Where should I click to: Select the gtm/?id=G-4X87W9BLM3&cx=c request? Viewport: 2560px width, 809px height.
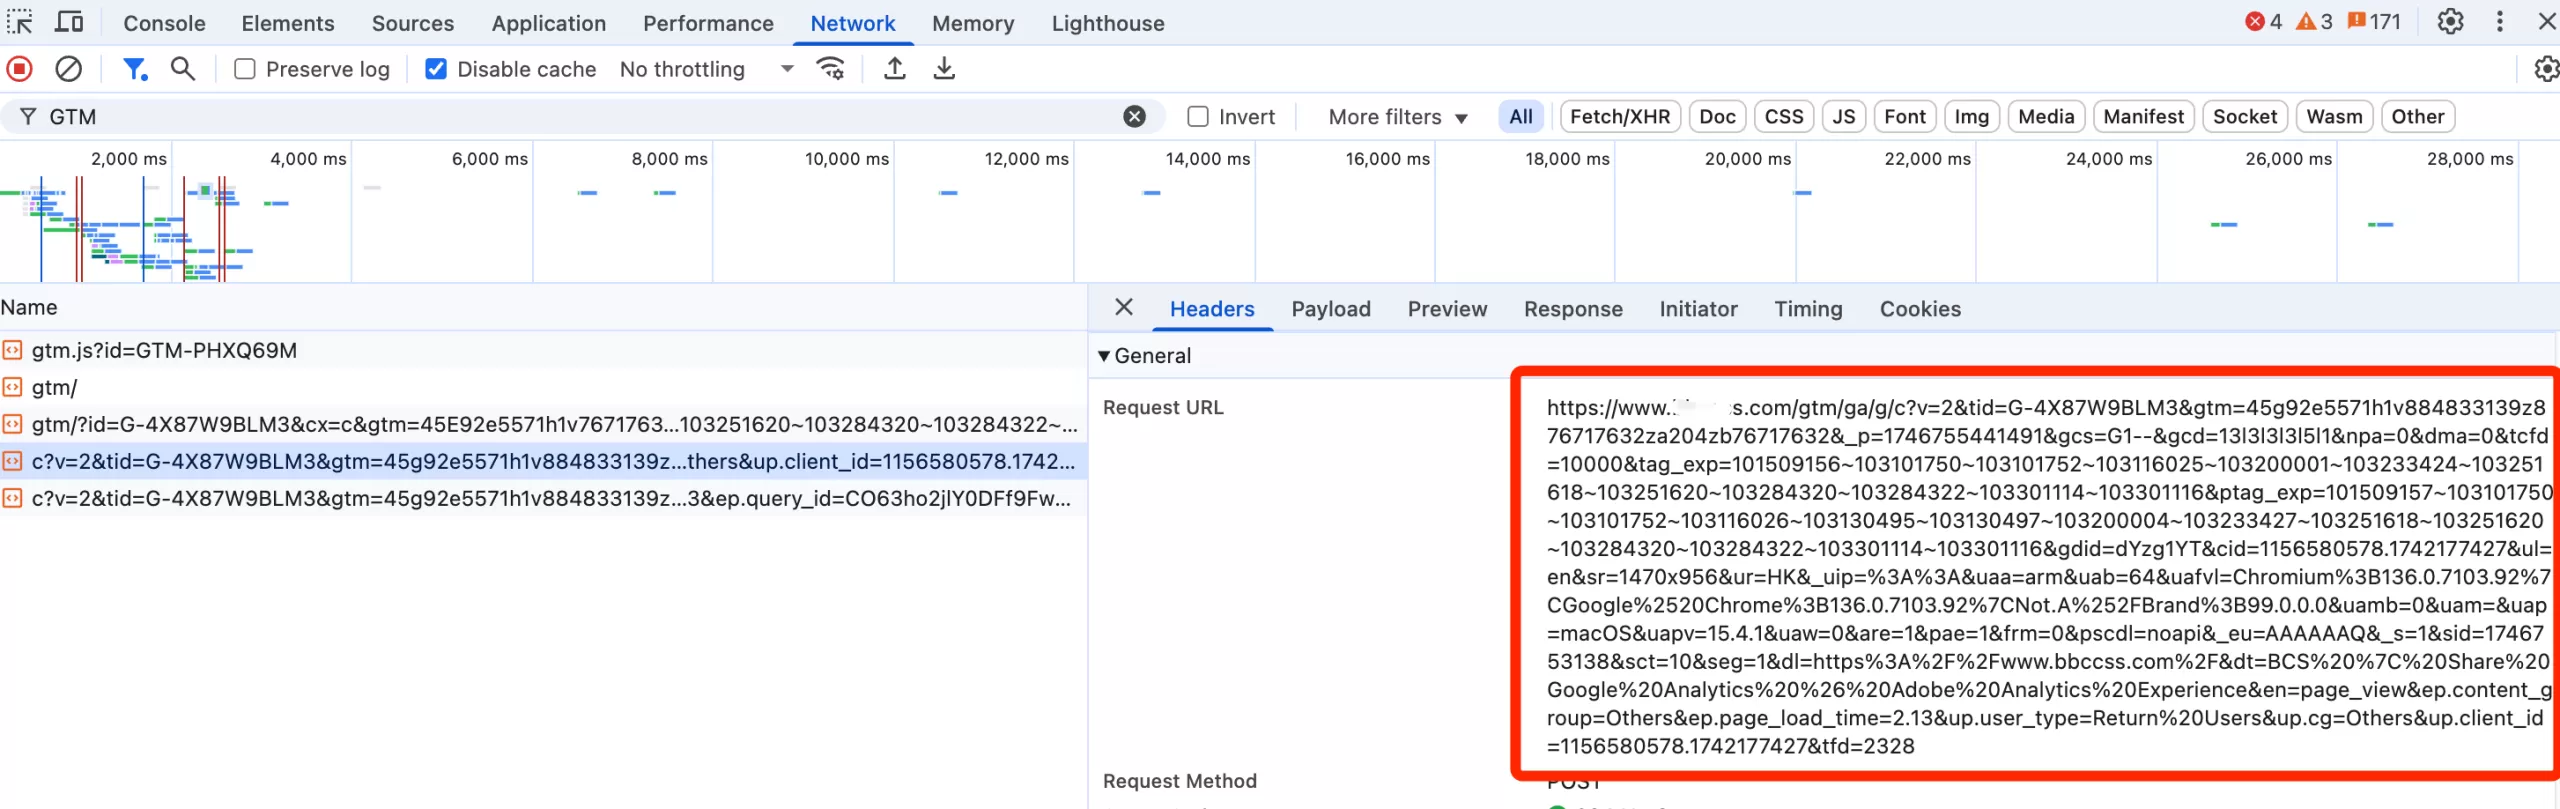pyautogui.click(x=543, y=424)
